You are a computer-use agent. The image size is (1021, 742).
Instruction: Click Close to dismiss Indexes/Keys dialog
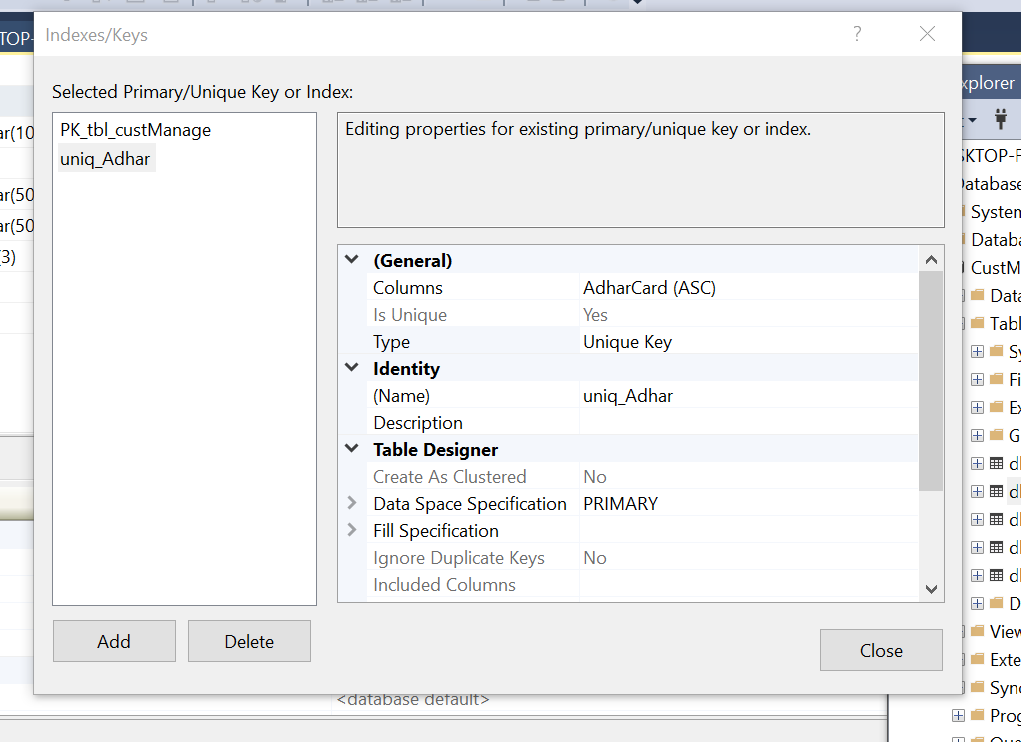880,649
